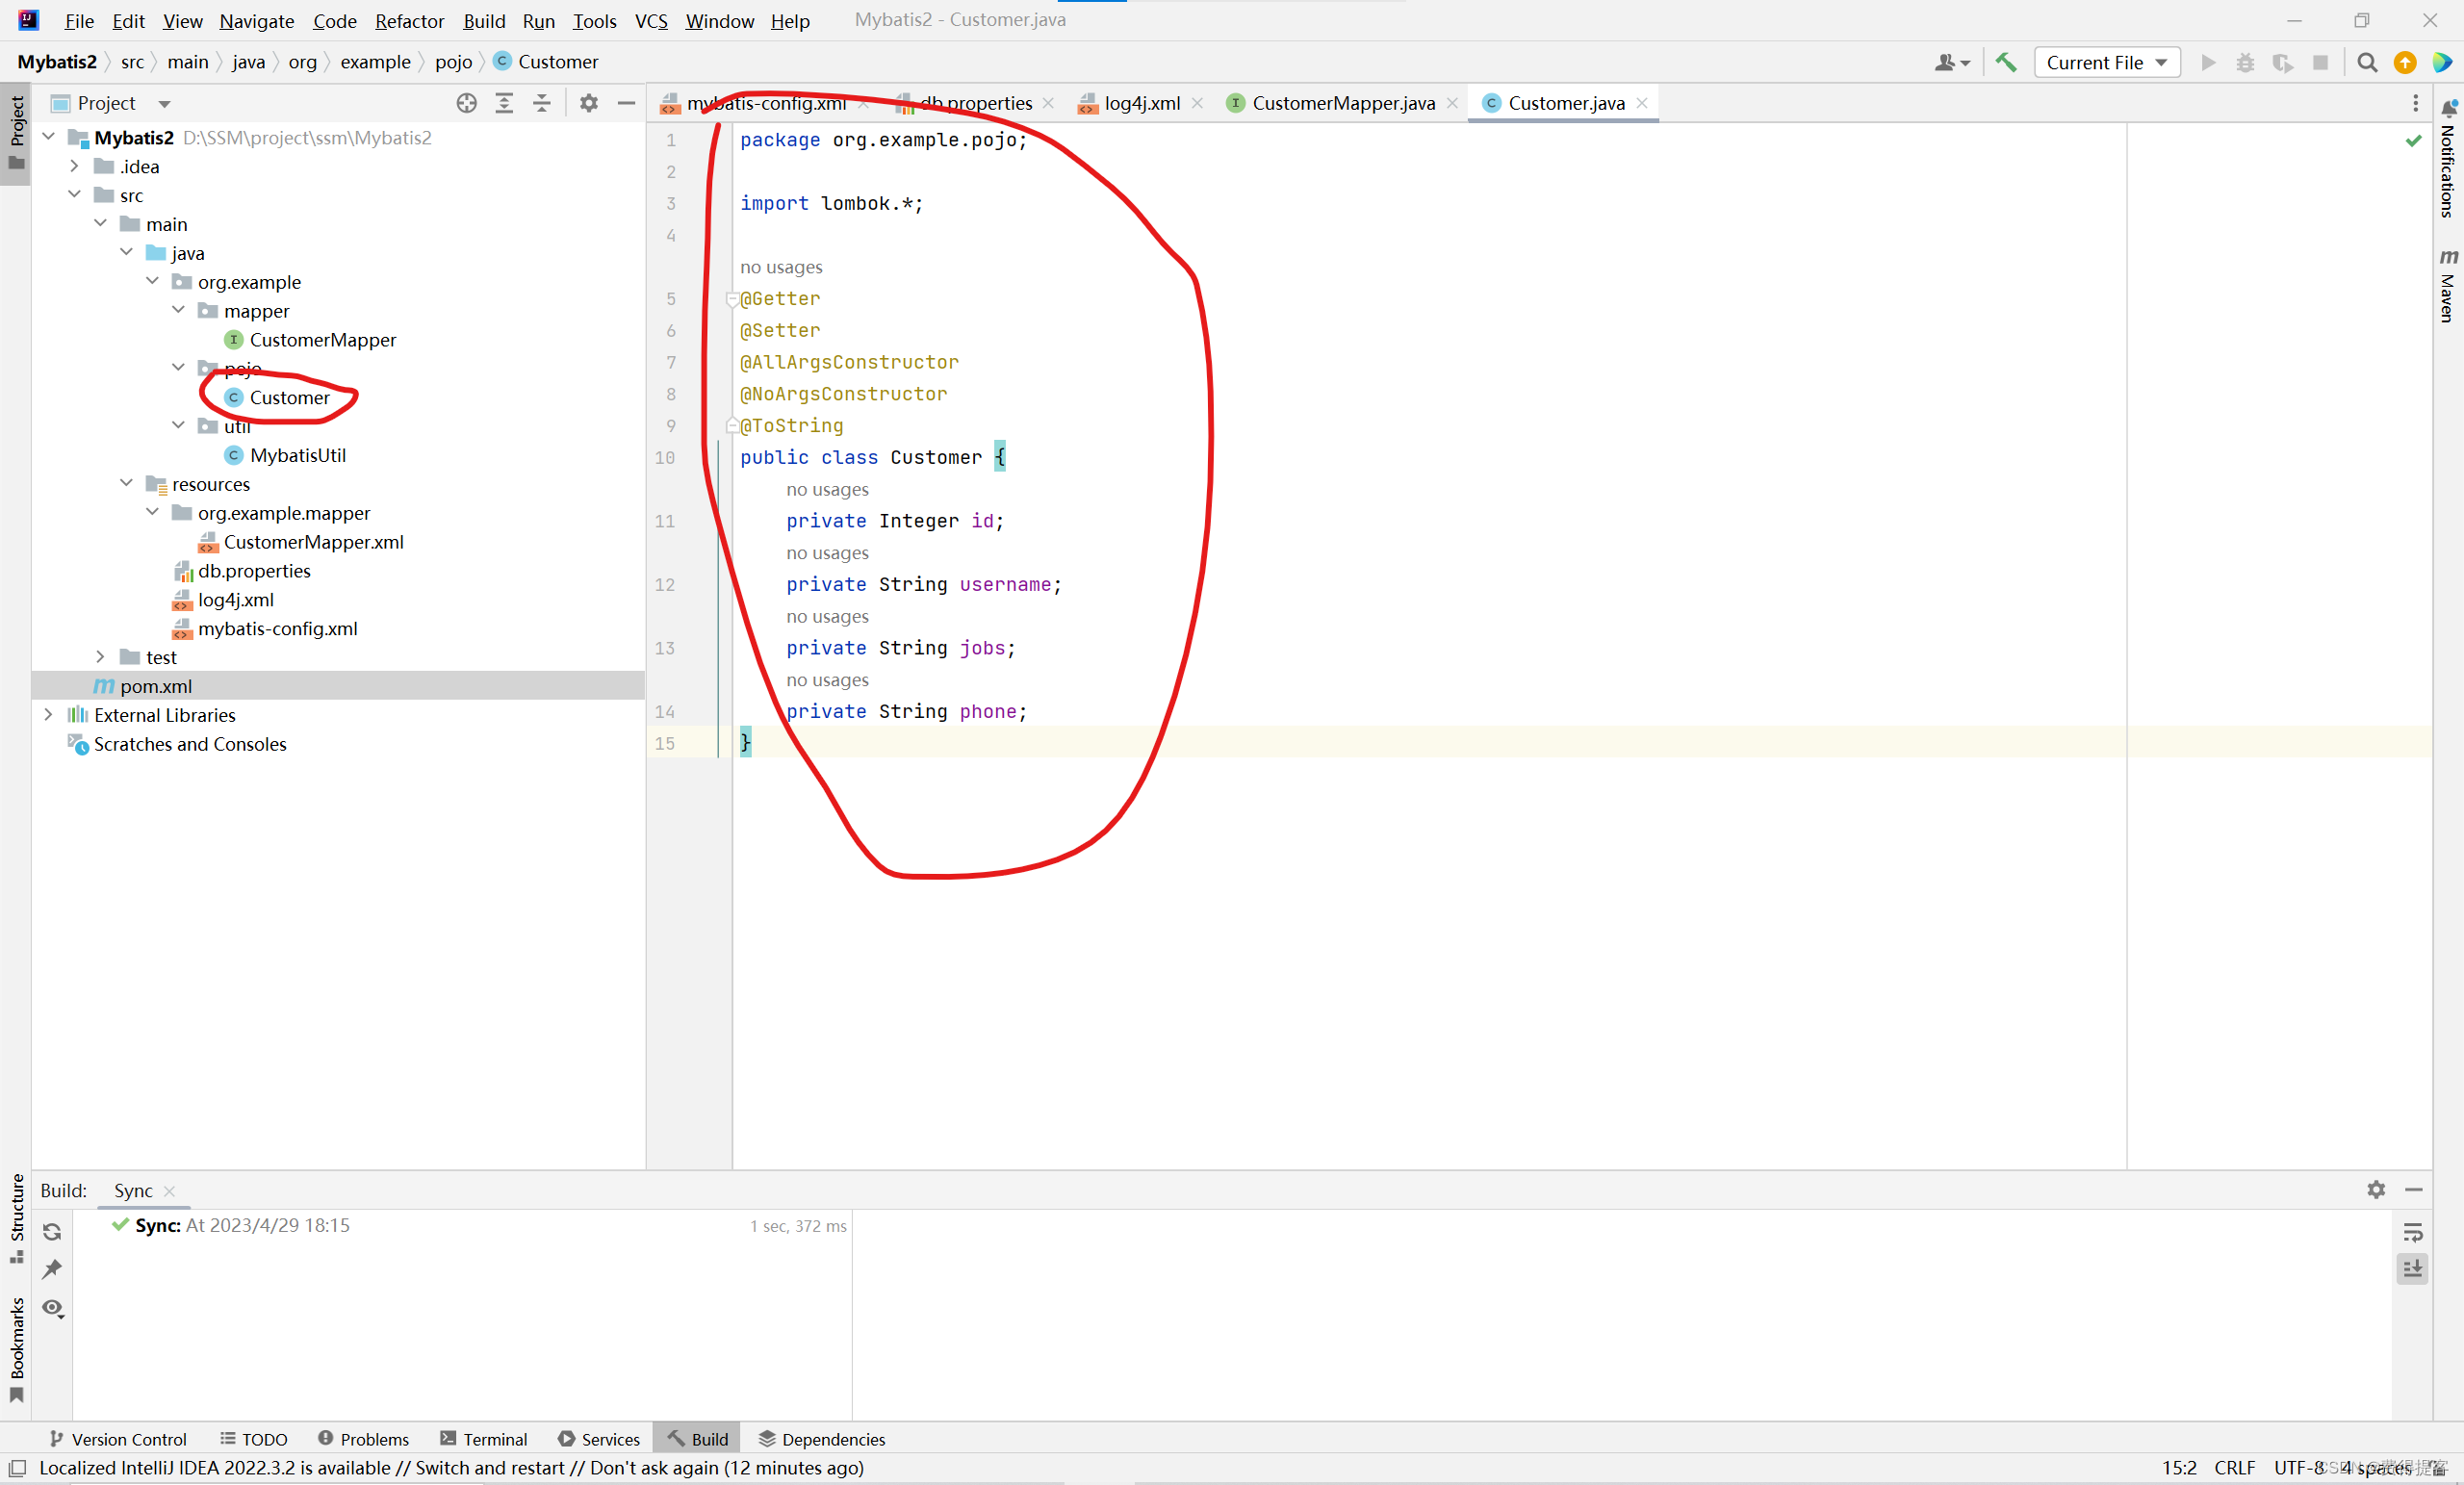Select pom.xml in the project tree
Image resolution: width=2464 pixels, height=1485 pixels.
point(156,685)
